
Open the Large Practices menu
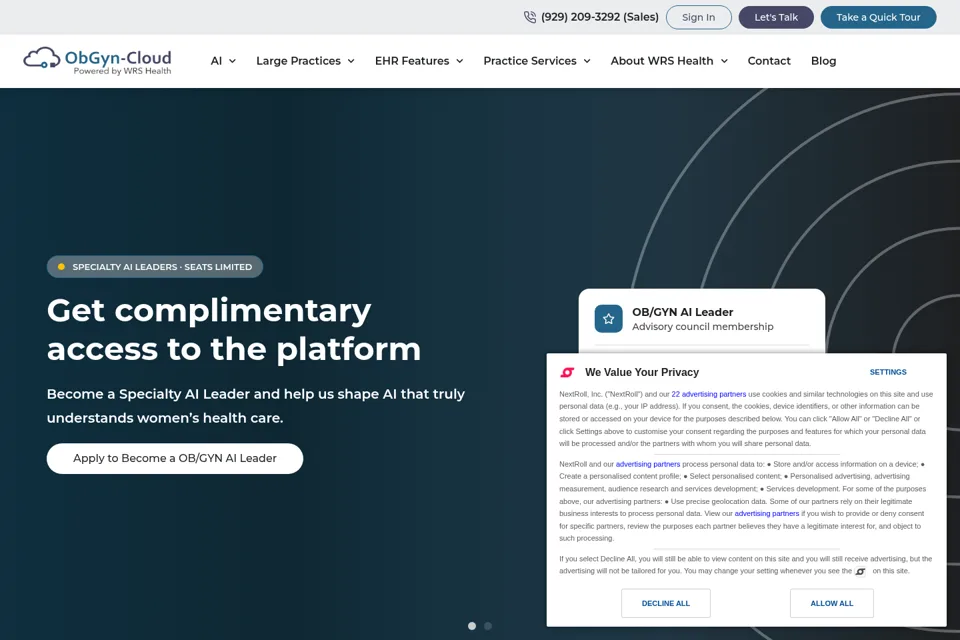(x=298, y=61)
